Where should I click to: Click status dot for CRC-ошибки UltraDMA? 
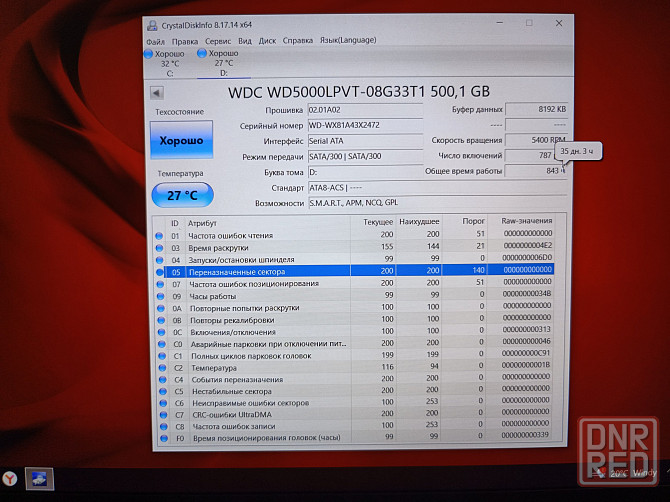163,414
